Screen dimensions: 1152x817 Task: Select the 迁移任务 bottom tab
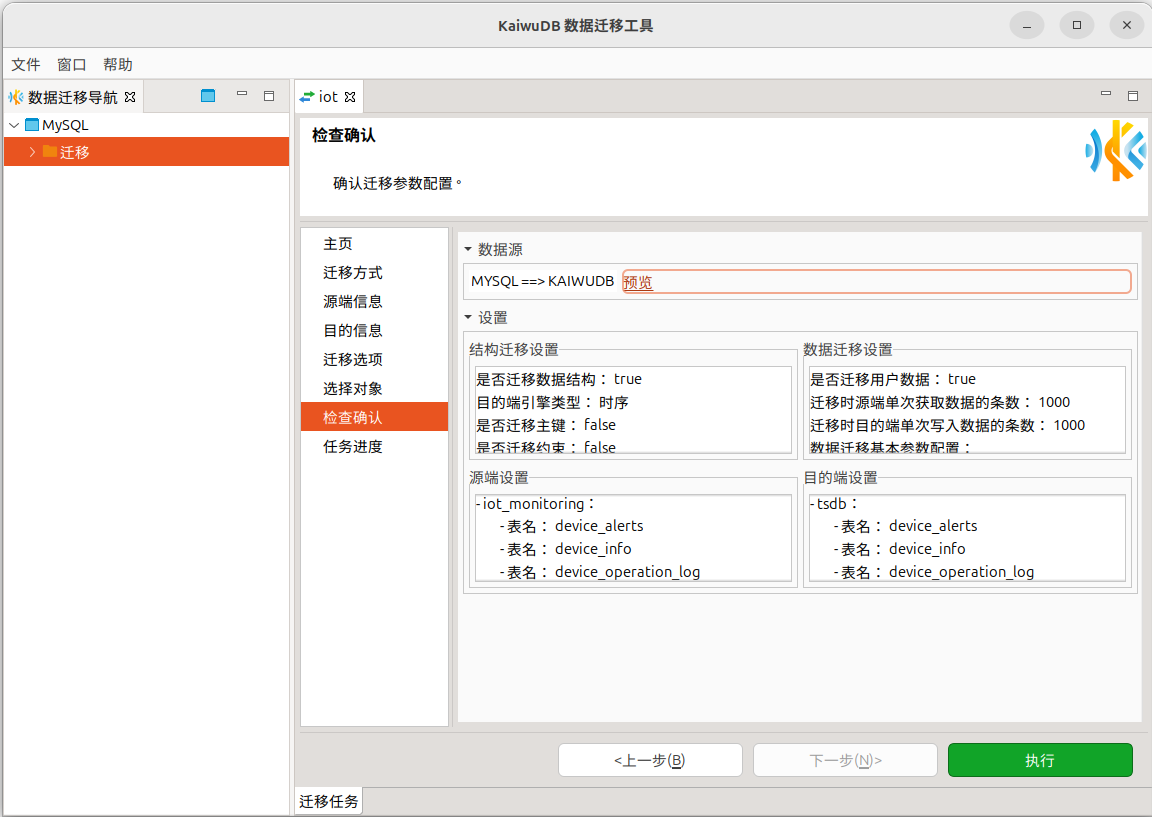click(329, 801)
